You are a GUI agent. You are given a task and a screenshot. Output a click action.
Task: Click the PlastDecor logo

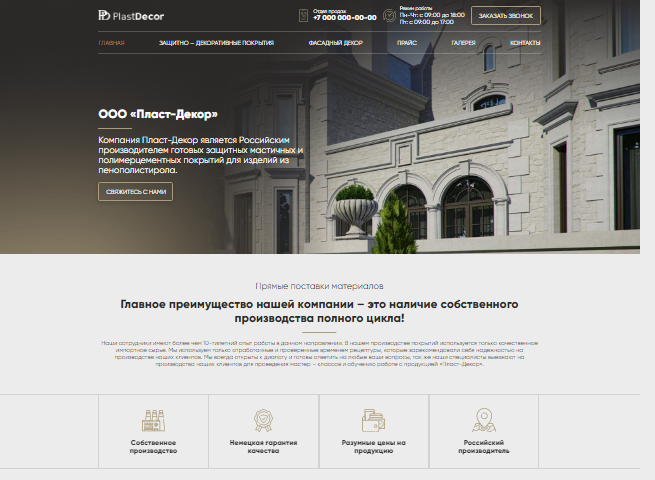tap(131, 16)
